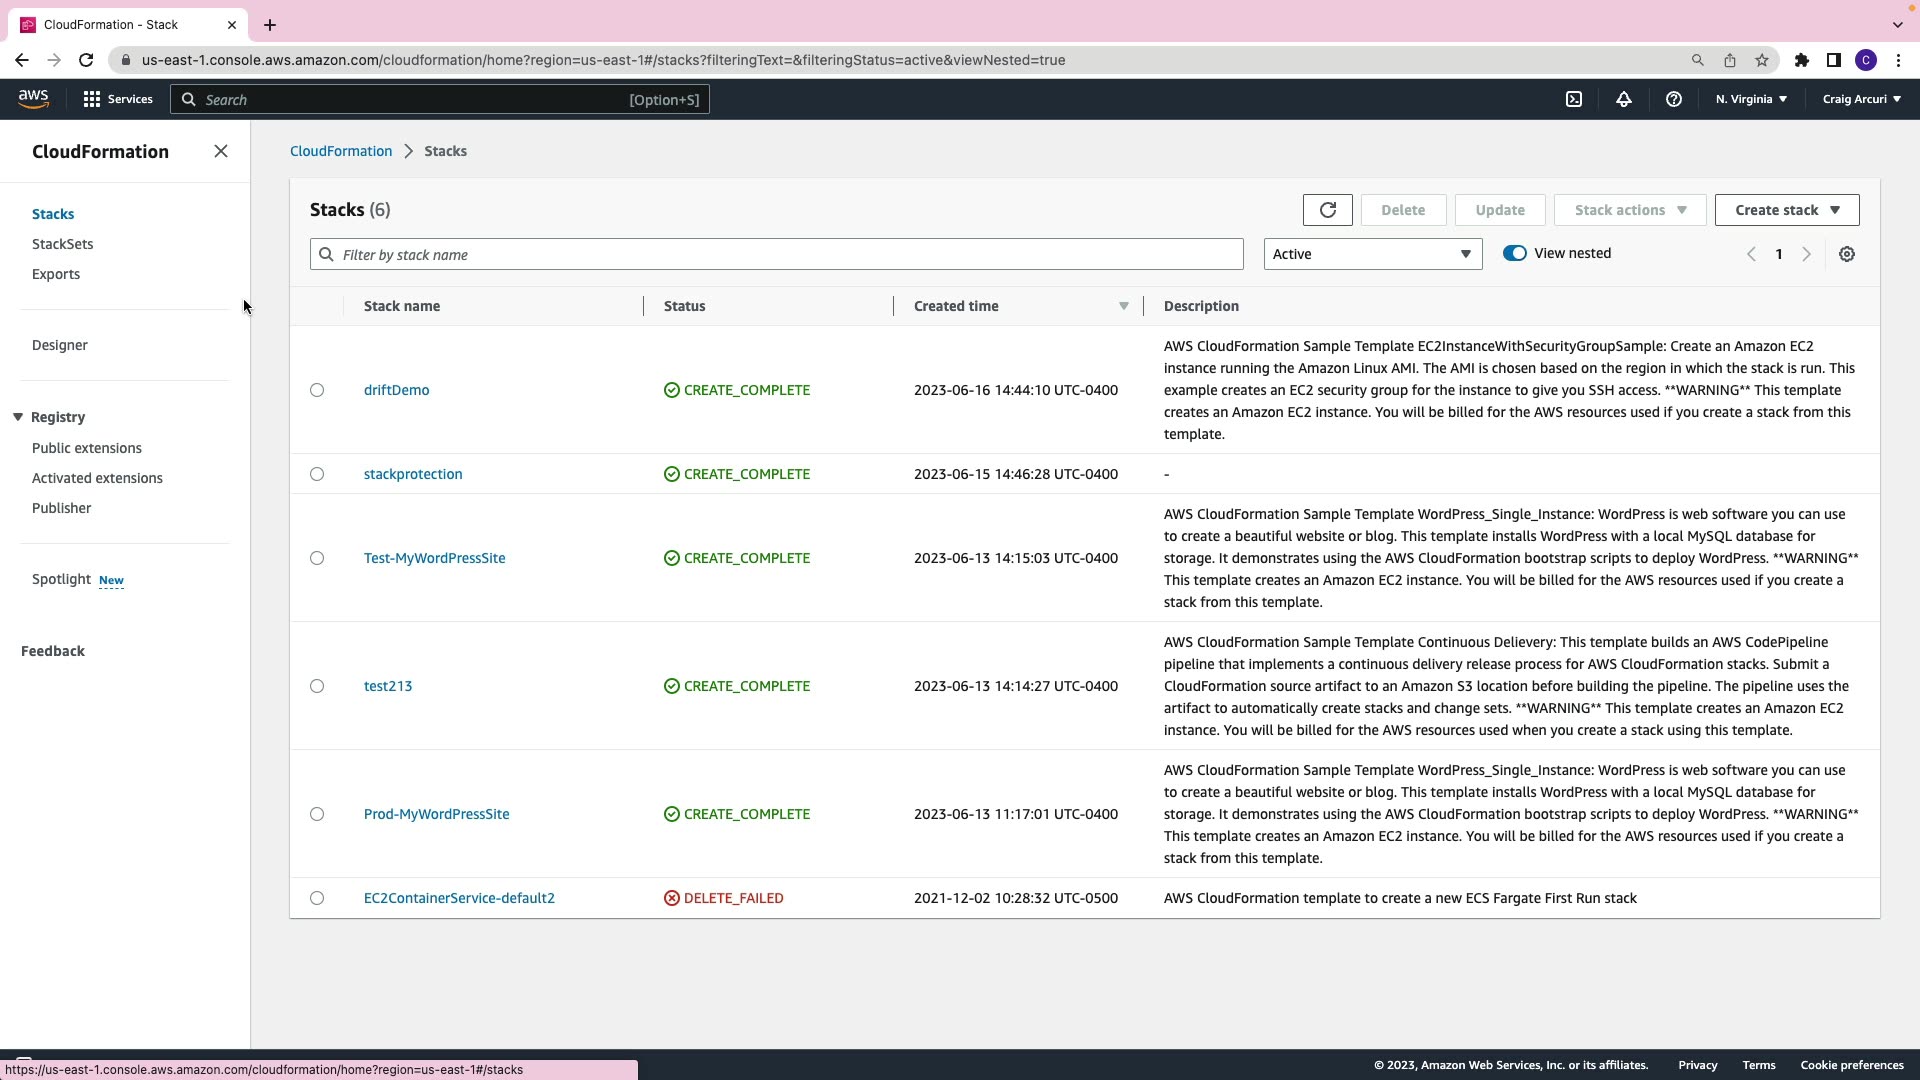Open the Services grid menu

pyautogui.click(x=118, y=99)
